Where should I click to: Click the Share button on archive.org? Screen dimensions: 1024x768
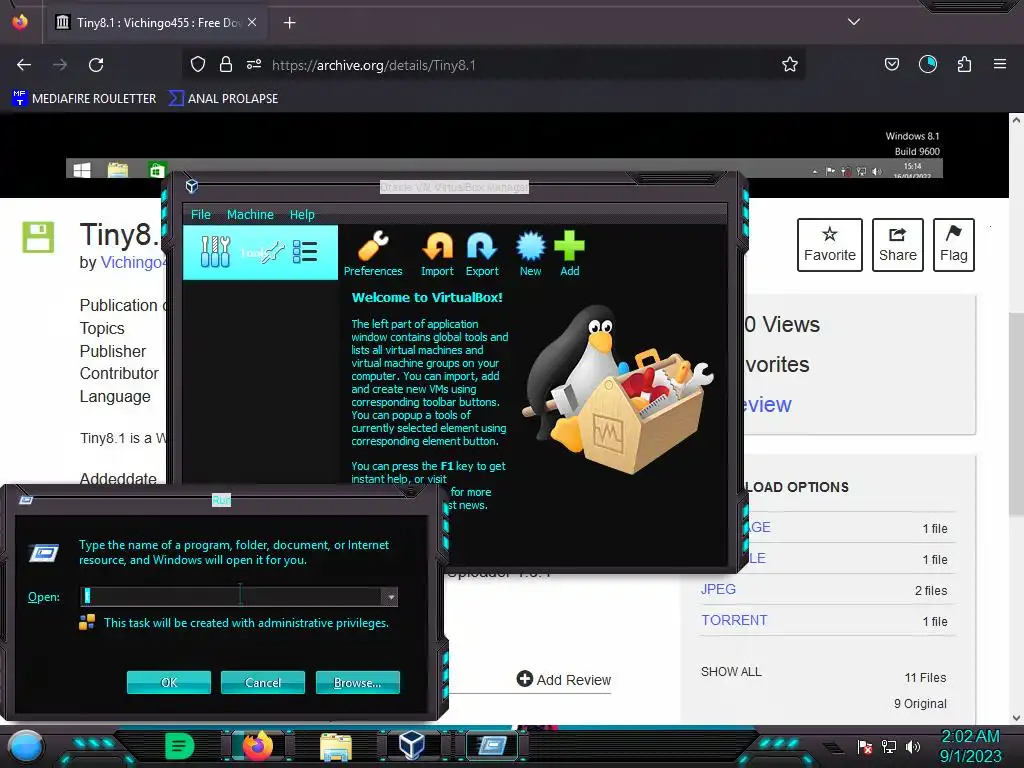pos(897,245)
